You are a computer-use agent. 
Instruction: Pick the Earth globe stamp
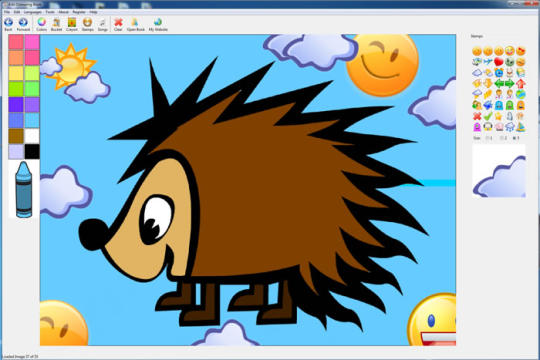521,94
